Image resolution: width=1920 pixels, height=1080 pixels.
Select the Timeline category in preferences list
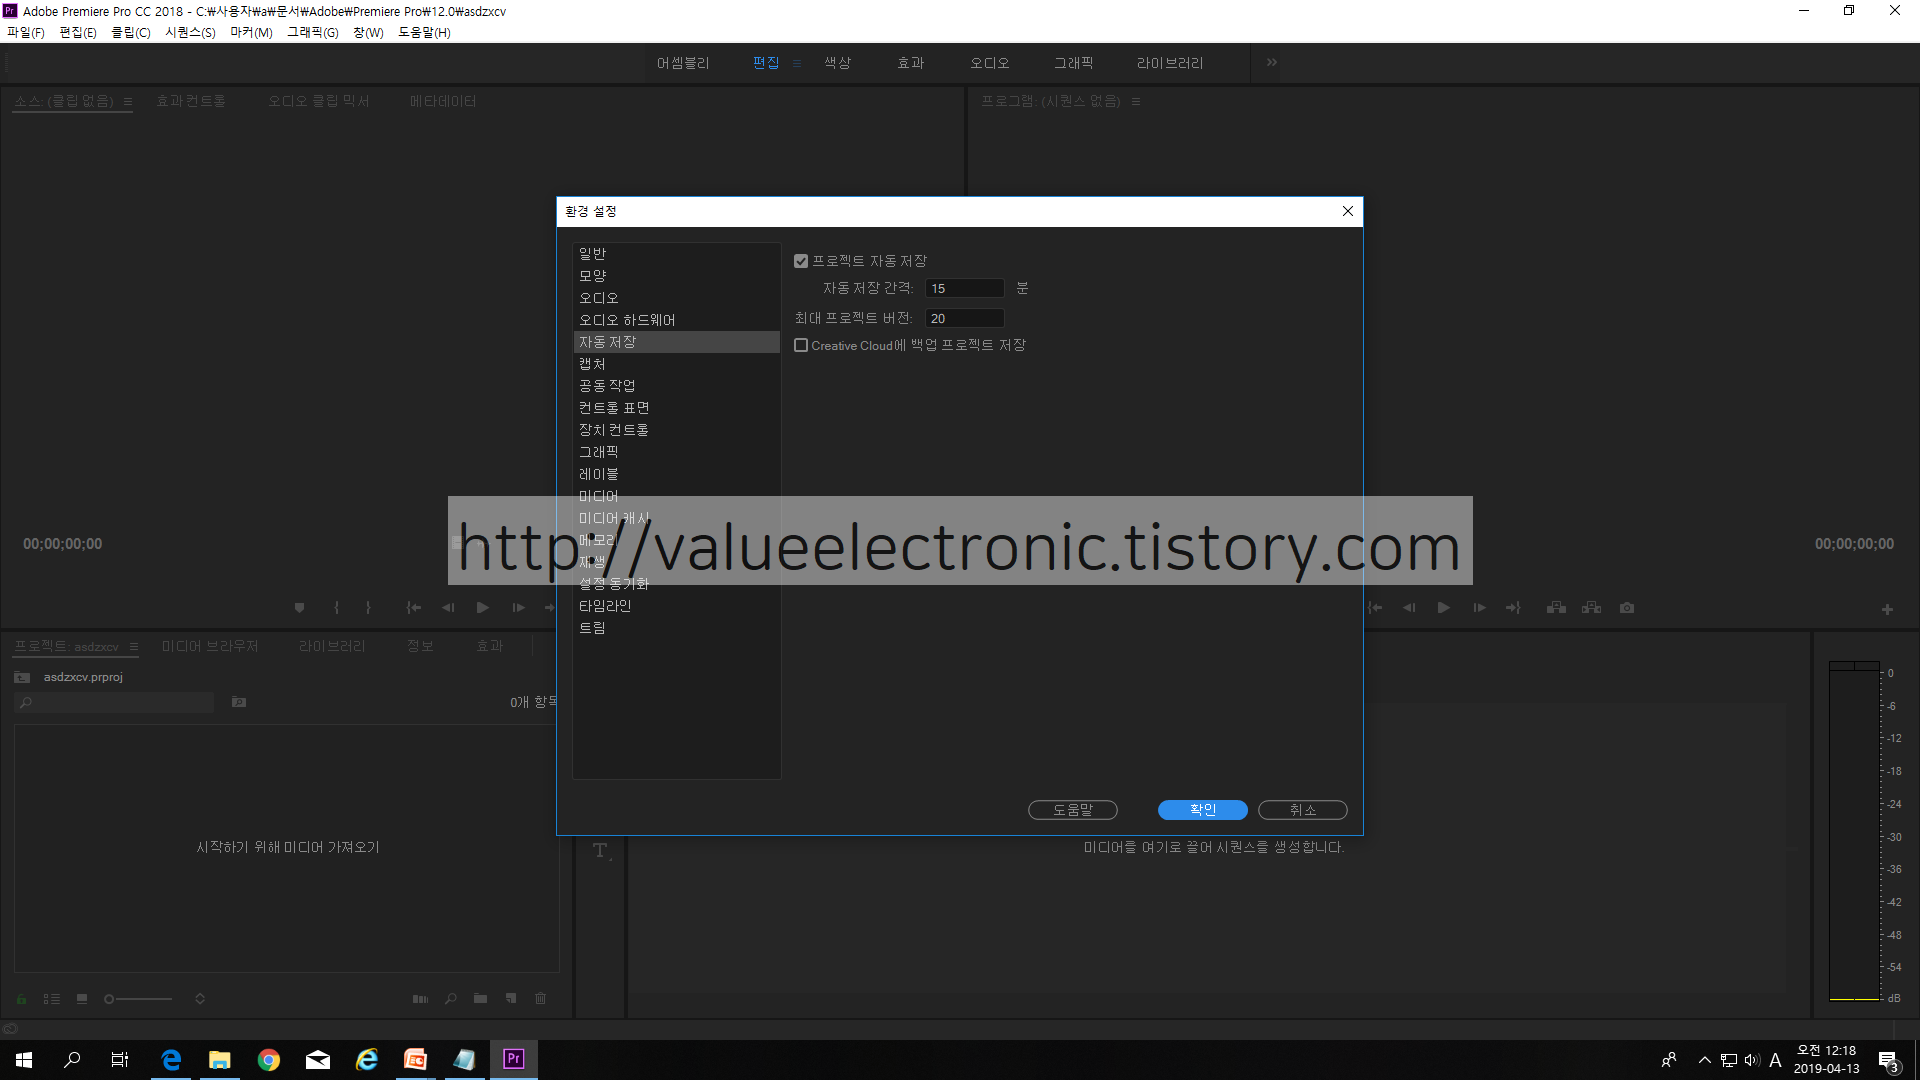604,606
